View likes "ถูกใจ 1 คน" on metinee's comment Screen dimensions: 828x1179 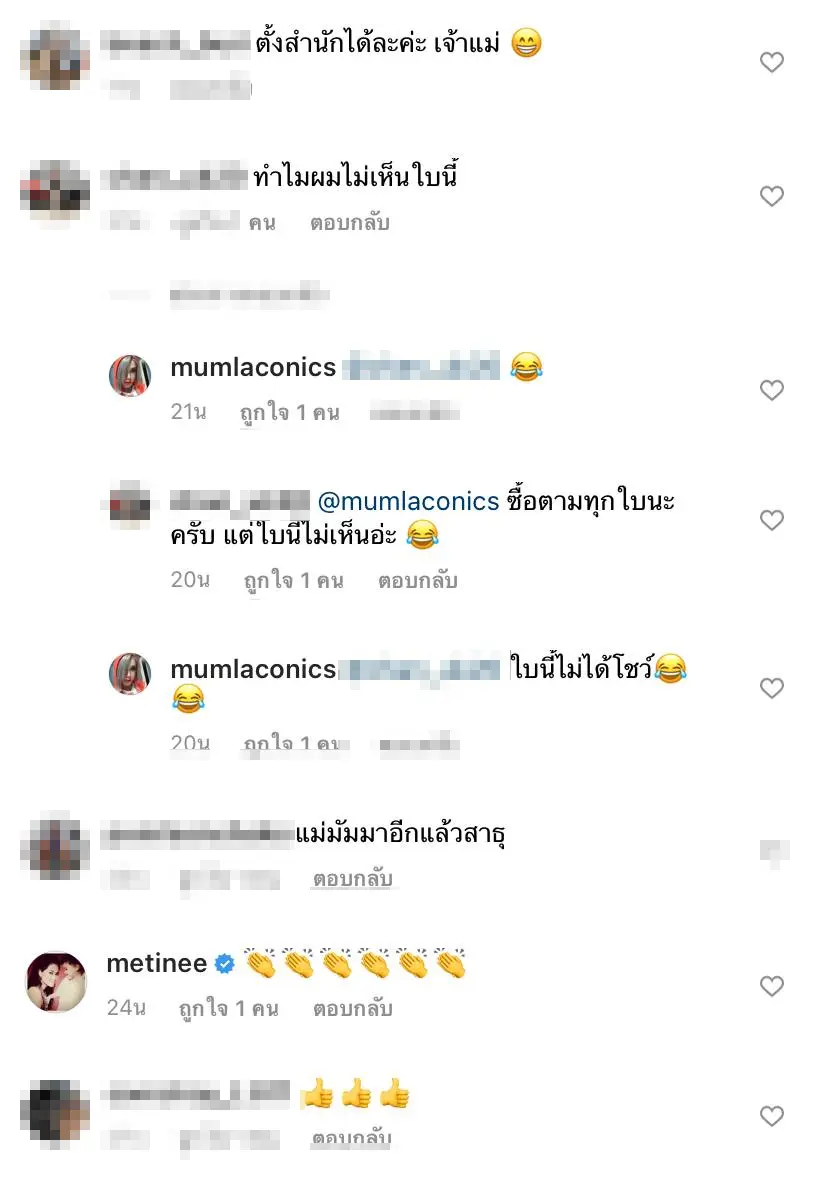click(229, 1008)
